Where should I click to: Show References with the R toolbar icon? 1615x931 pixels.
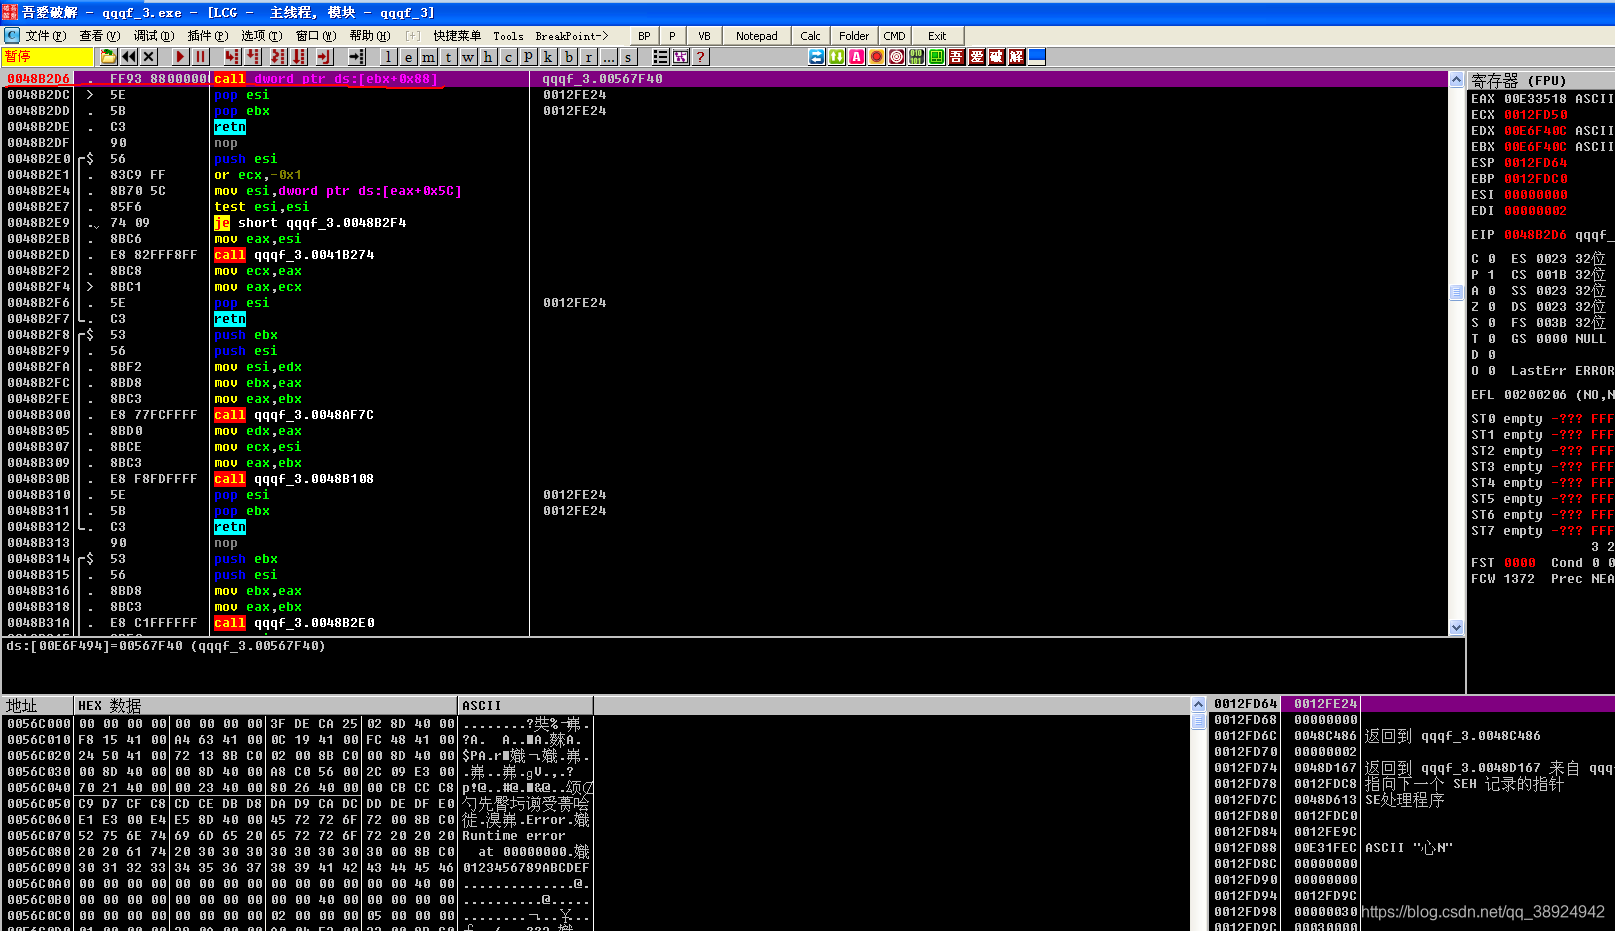(x=589, y=57)
